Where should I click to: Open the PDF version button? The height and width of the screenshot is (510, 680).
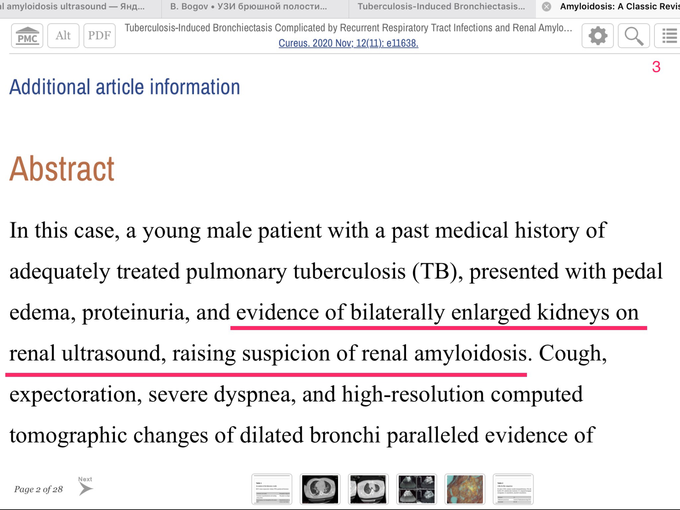click(x=99, y=36)
